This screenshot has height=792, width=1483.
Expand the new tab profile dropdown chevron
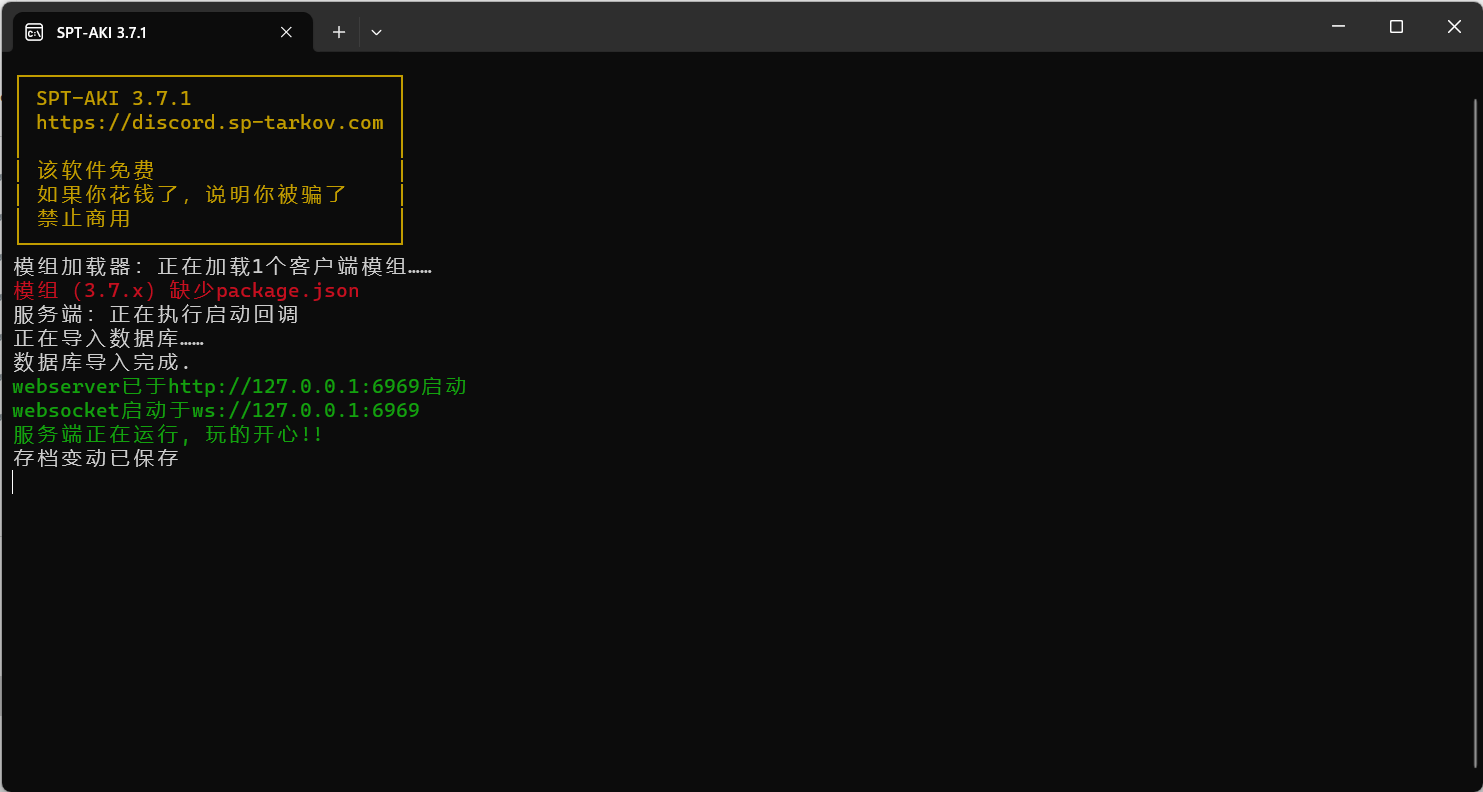(x=376, y=32)
